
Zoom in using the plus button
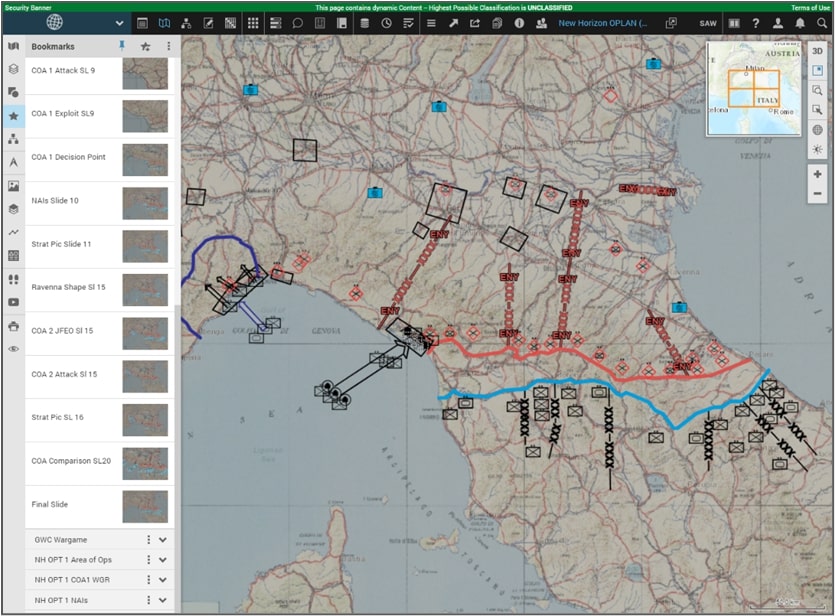pos(818,174)
